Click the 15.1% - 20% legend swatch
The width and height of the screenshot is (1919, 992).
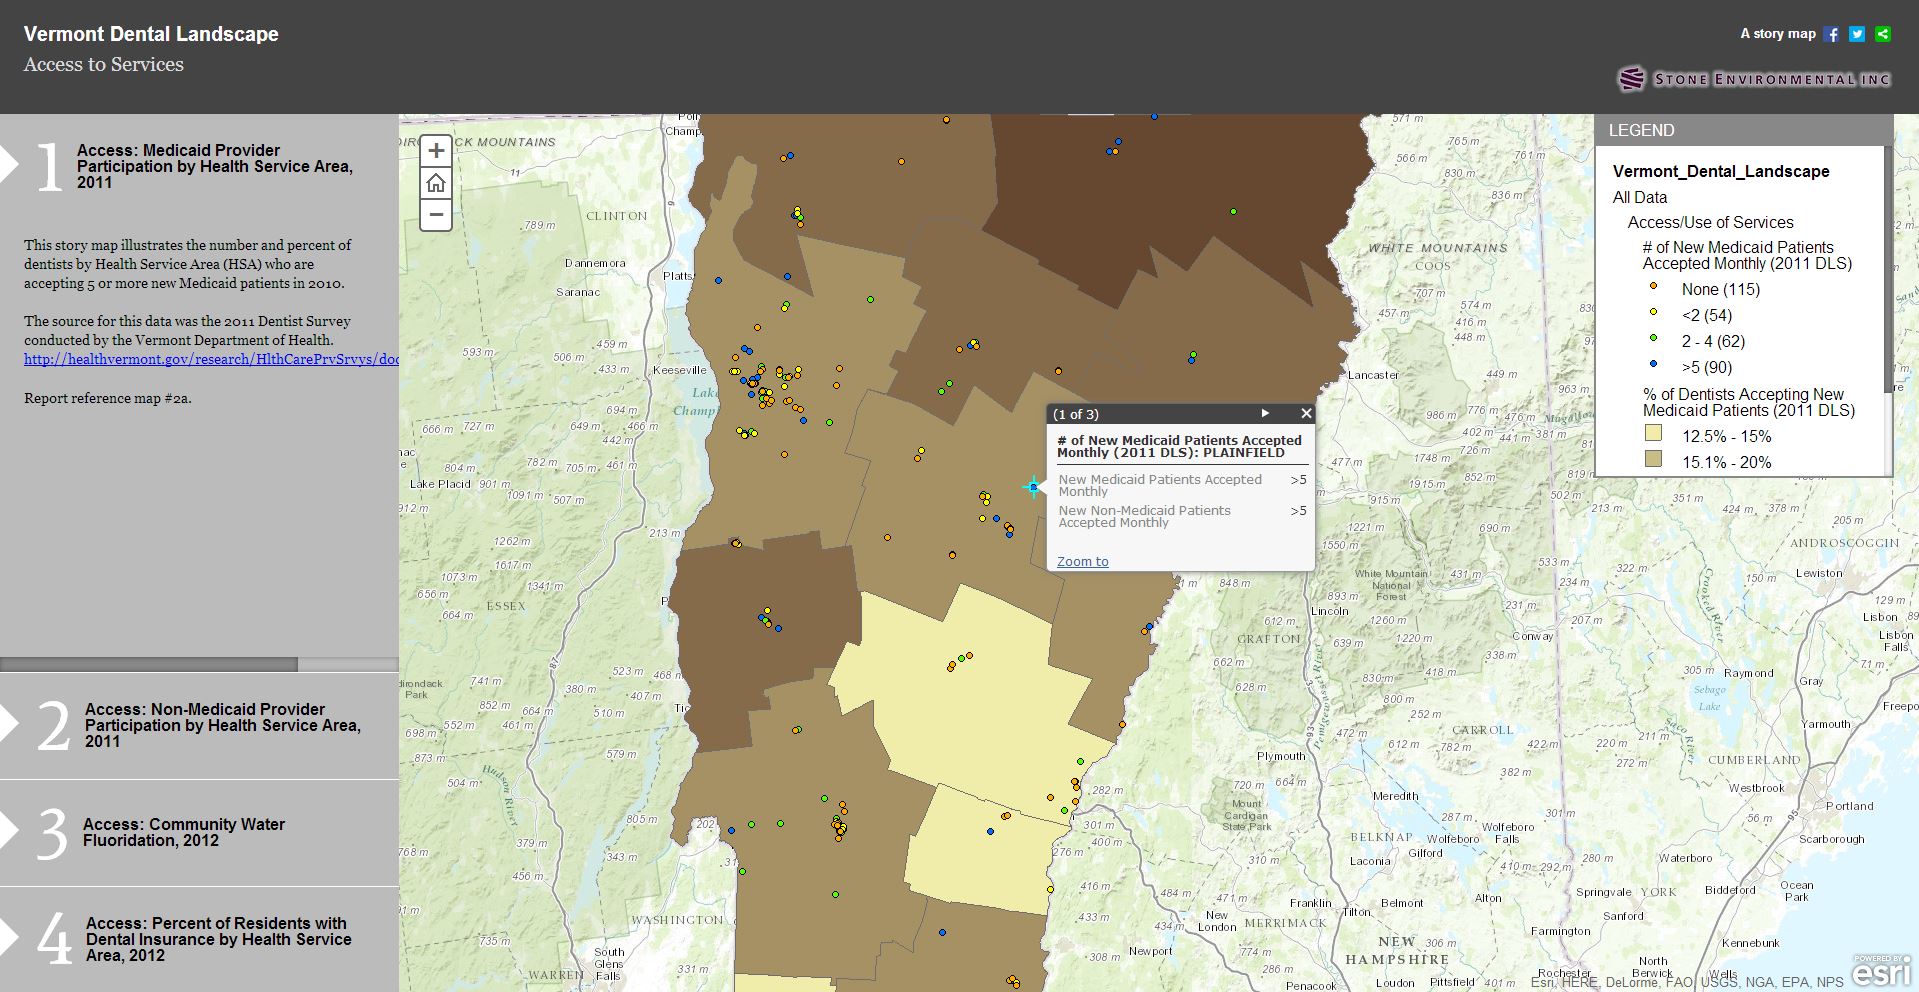point(1654,459)
